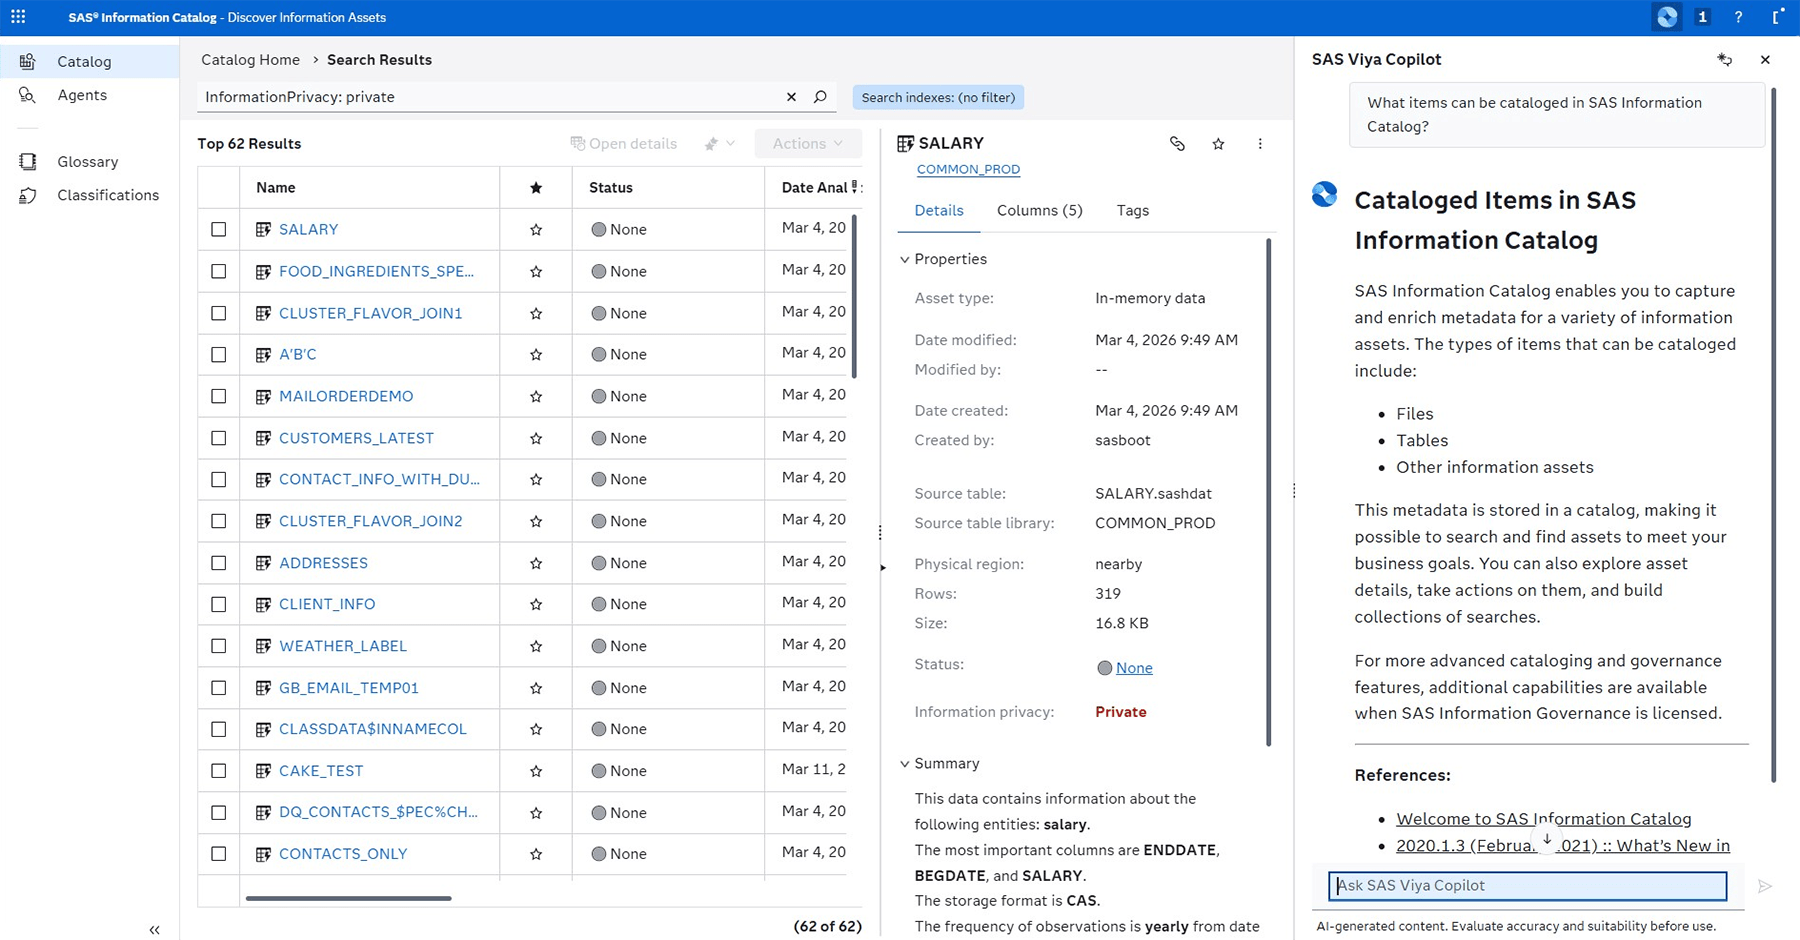The height and width of the screenshot is (940, 1800).
Task: Open the Welcome to SAS Information Catalog reference
Action: tap(1543, 818)
